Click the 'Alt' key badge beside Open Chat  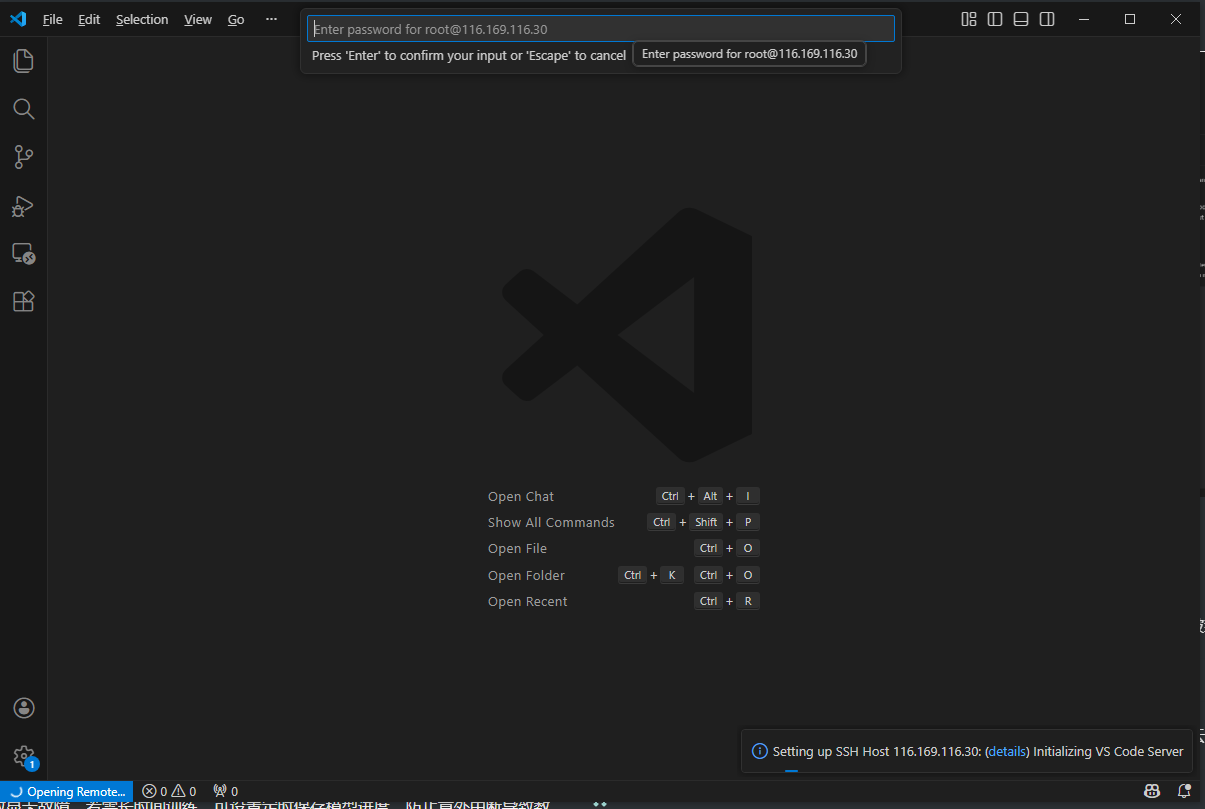pos(710,496)
